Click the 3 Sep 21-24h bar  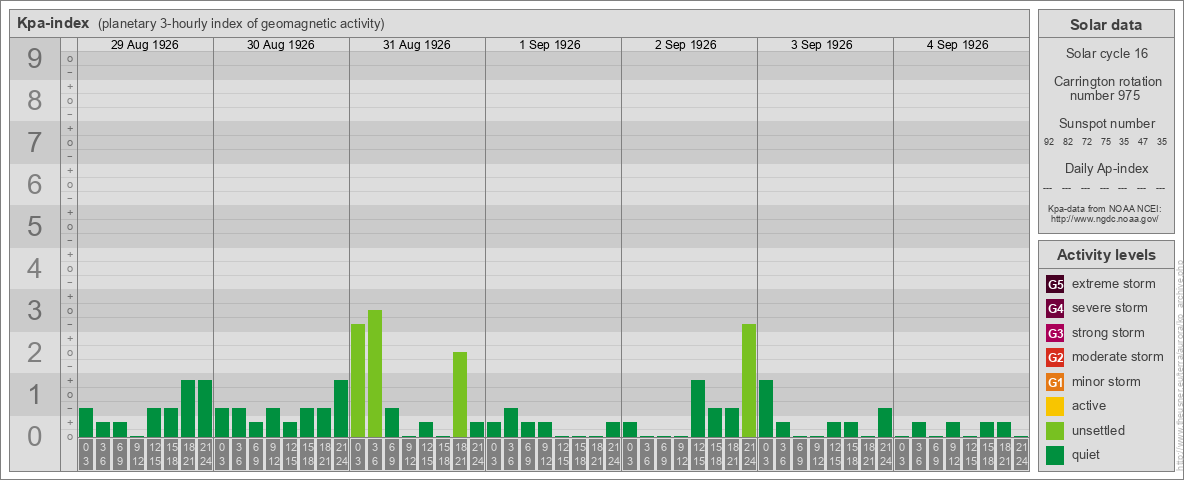pos(884,423)
